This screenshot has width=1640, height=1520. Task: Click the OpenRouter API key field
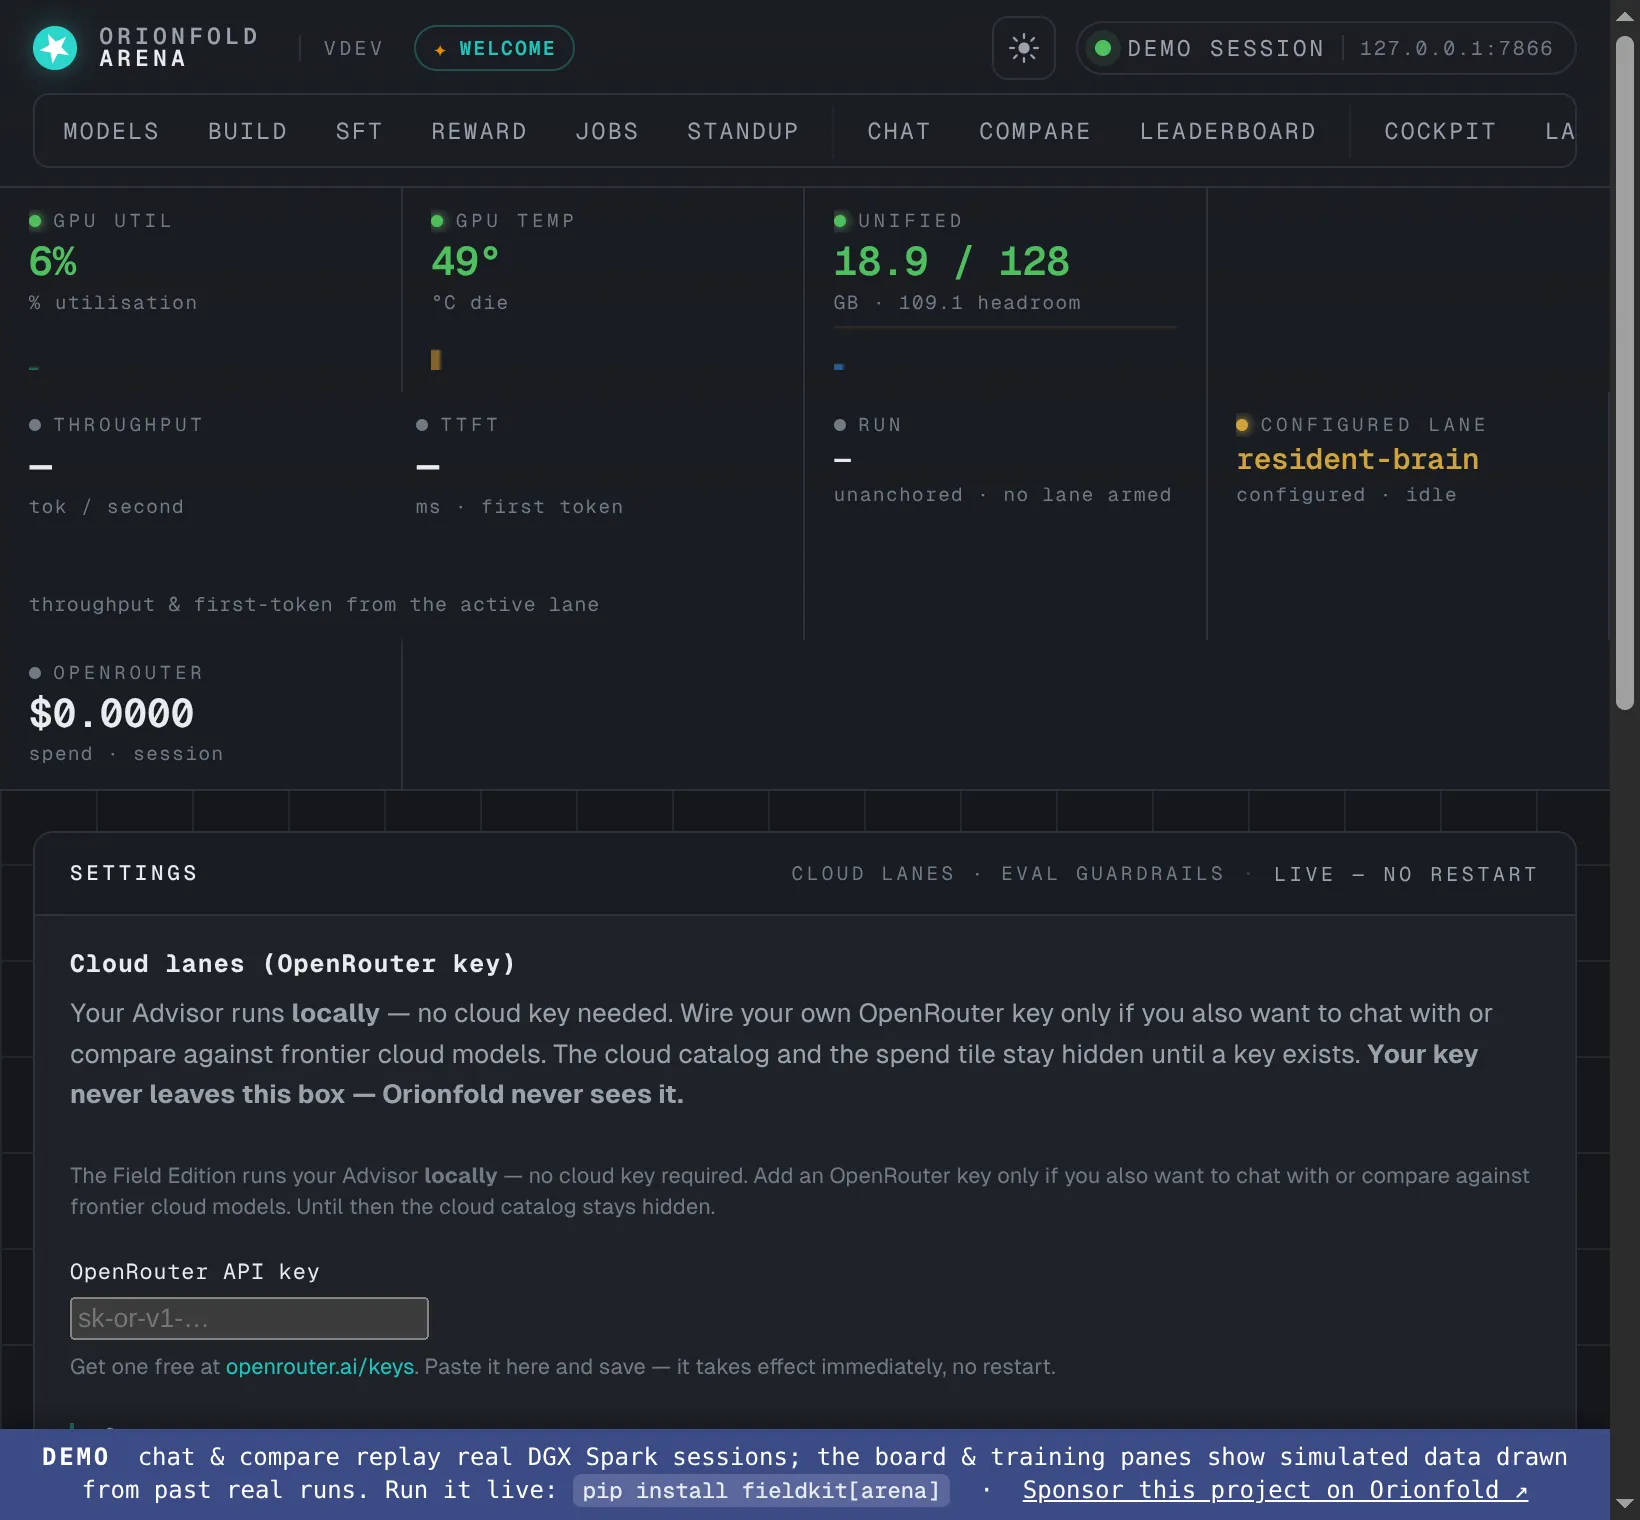[249, 1318]
